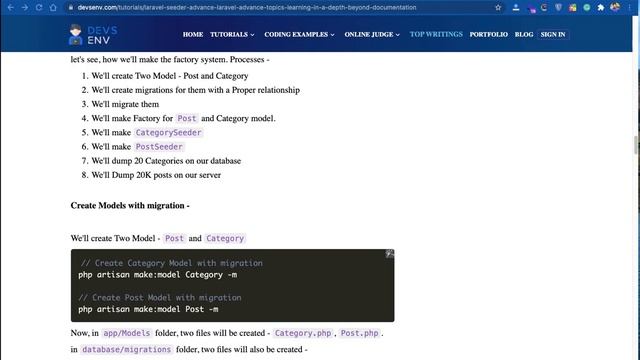Click the 'Category' inline code after 'Two Model'
This screenshot has width=640, height=360.
(225, 238)
